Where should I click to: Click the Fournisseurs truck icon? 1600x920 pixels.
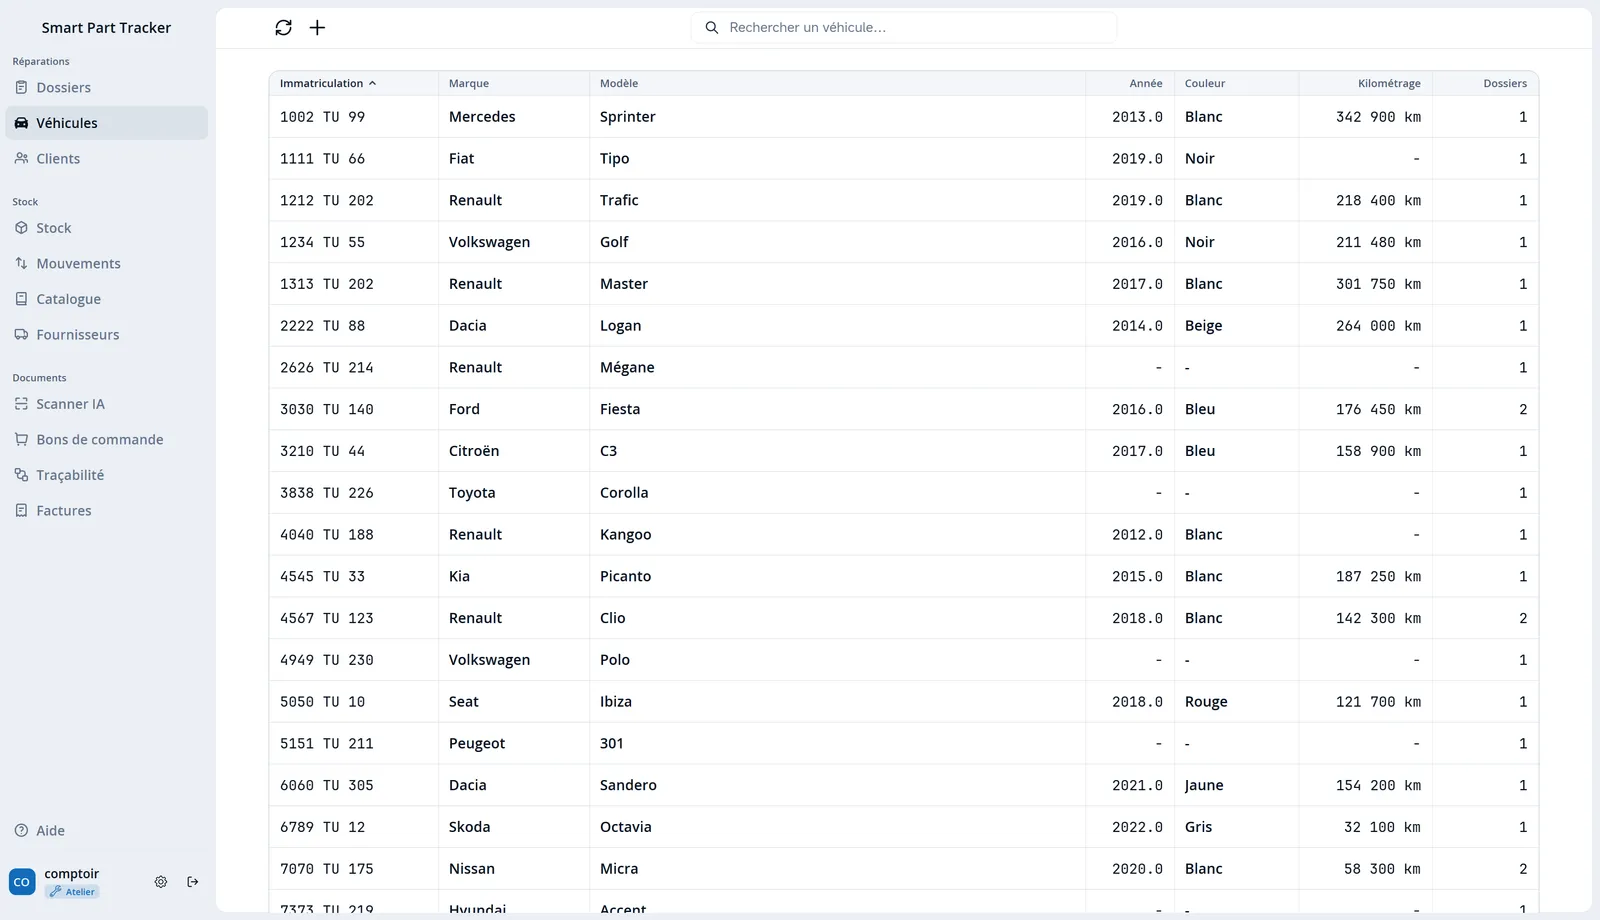click(x=21, y=334)
